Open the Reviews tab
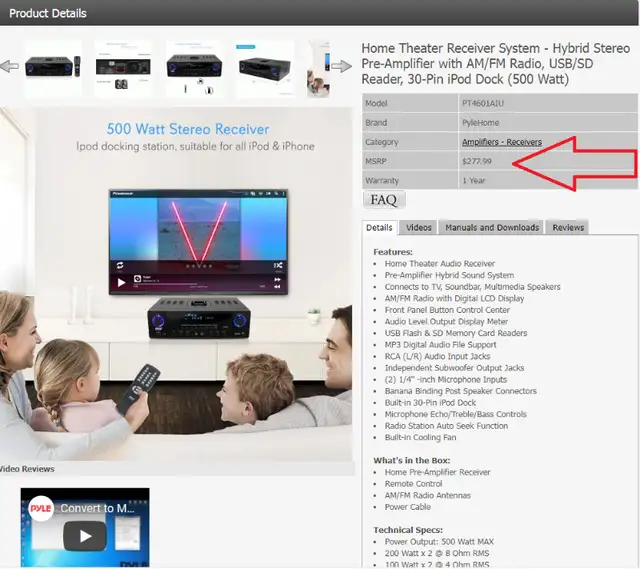640x569 pixels. [x=568, y=227]
